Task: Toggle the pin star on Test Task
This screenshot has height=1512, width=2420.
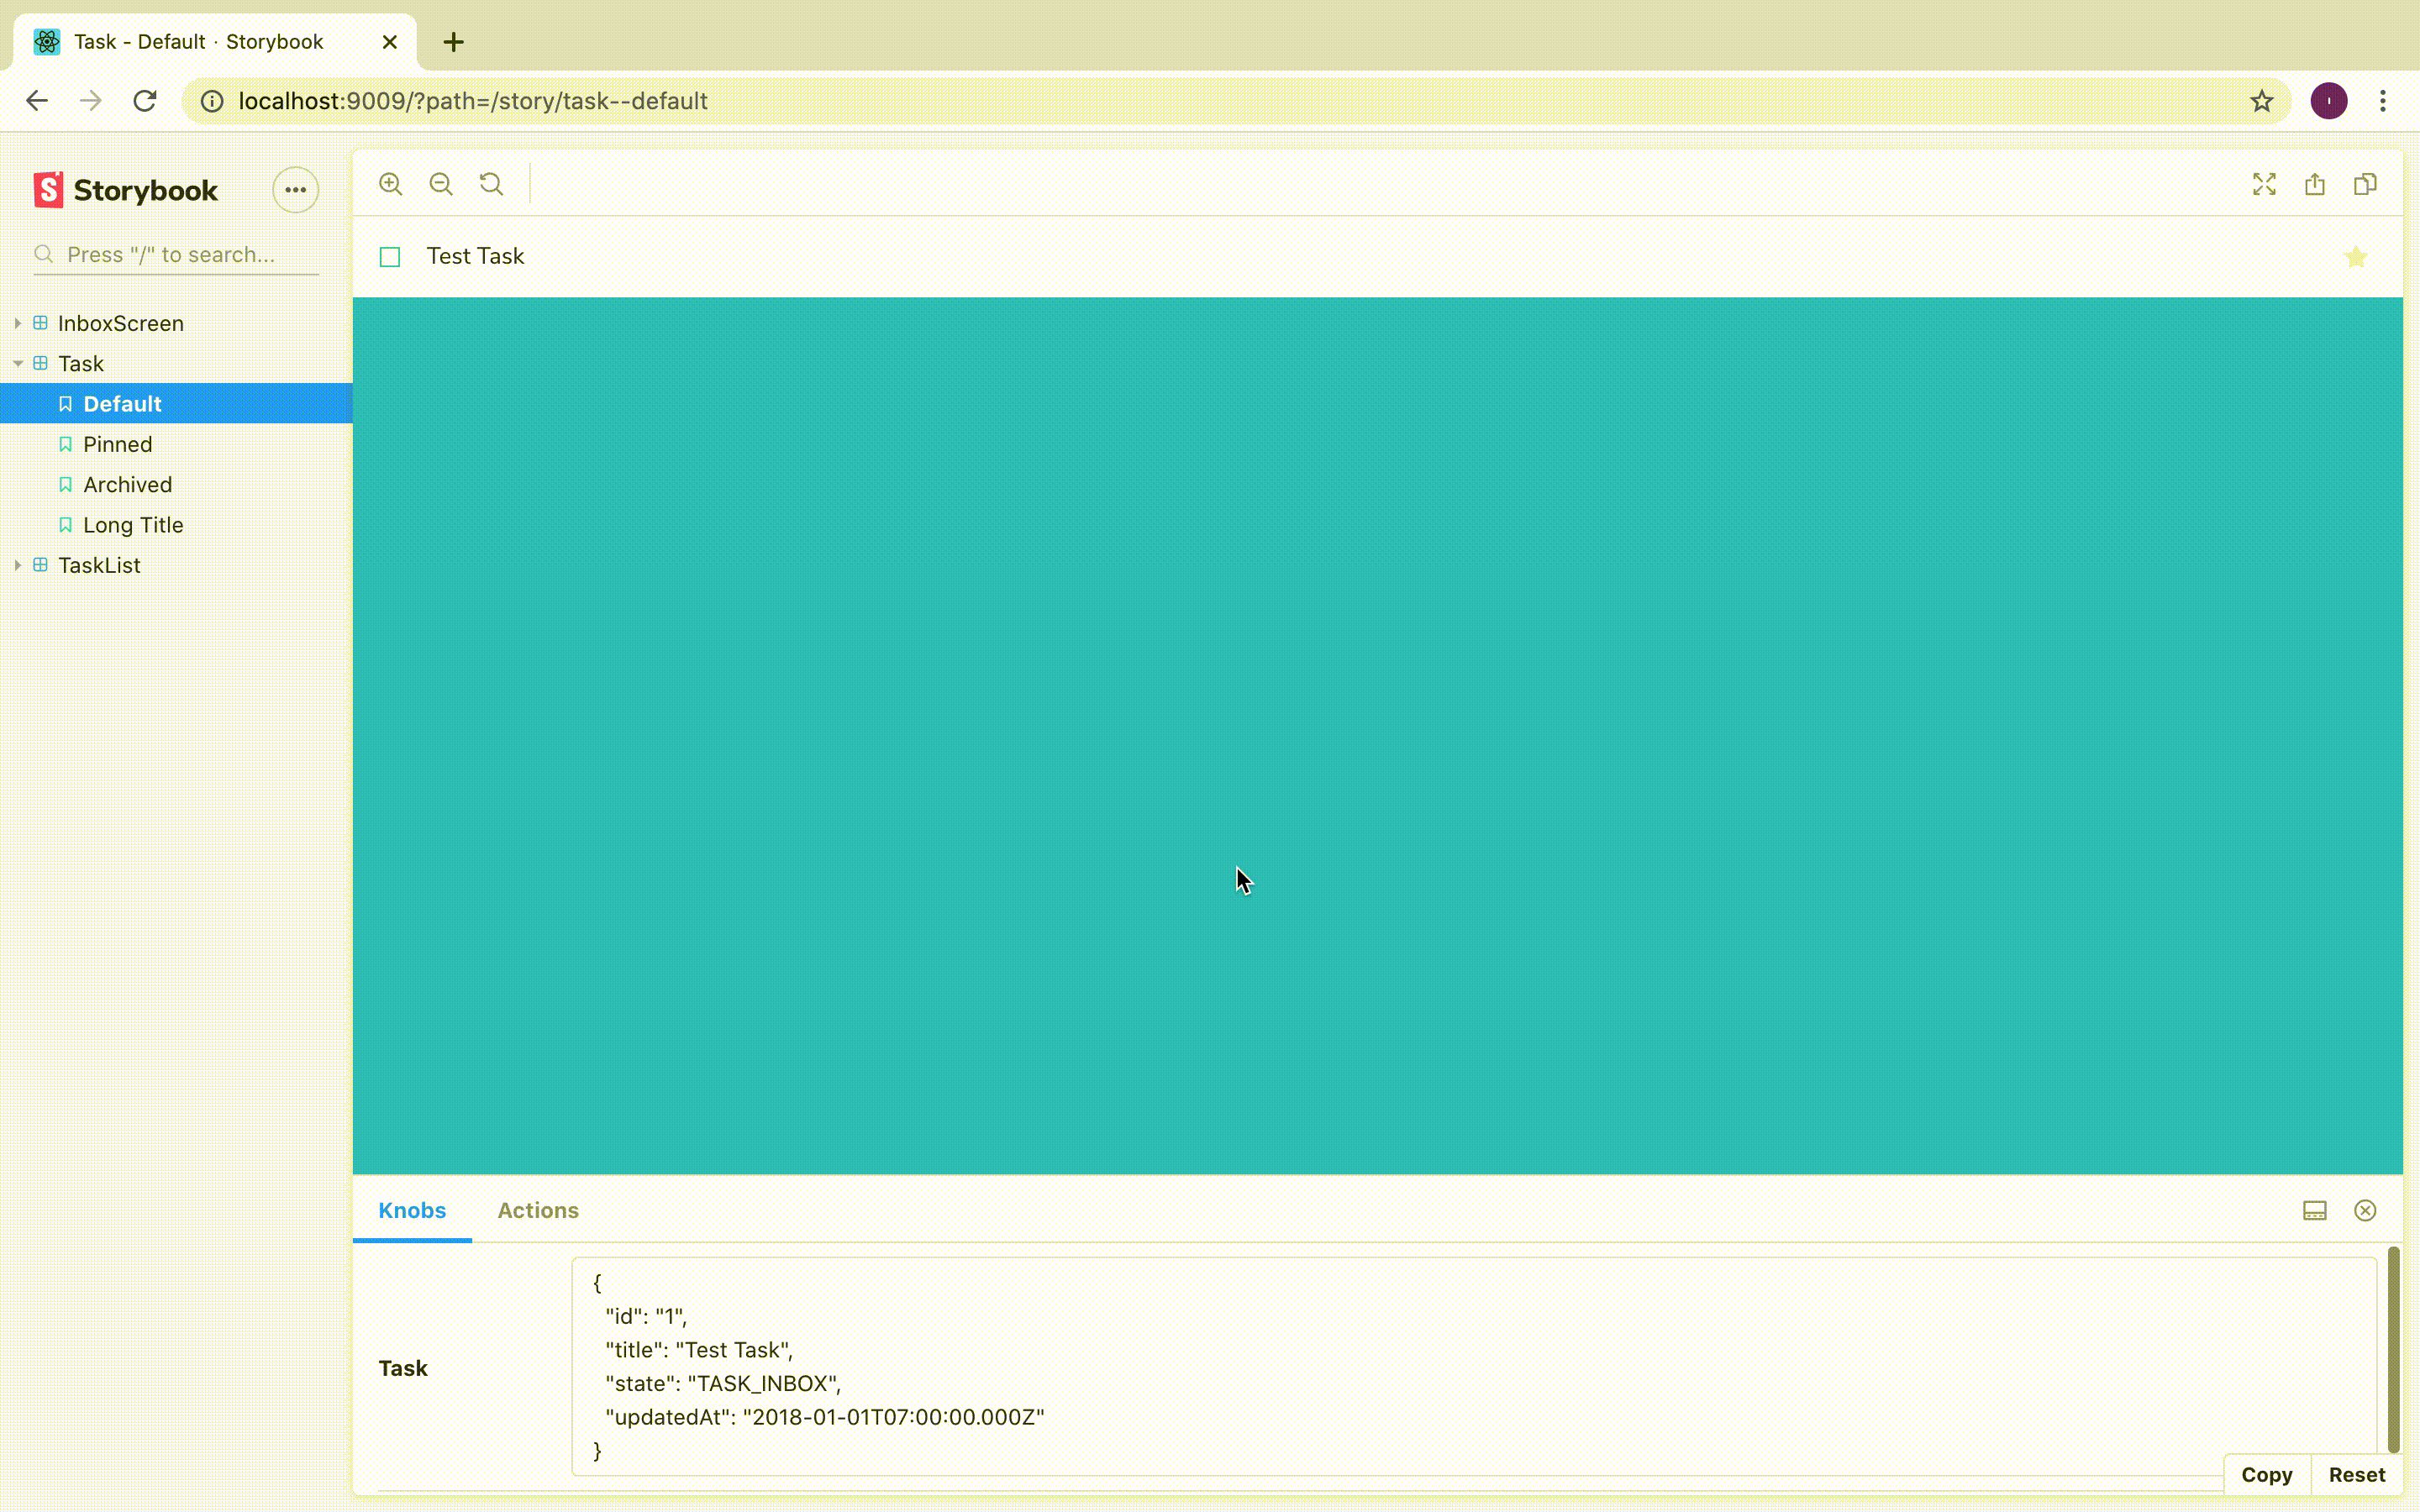Action: click(x=2355, y=256)
